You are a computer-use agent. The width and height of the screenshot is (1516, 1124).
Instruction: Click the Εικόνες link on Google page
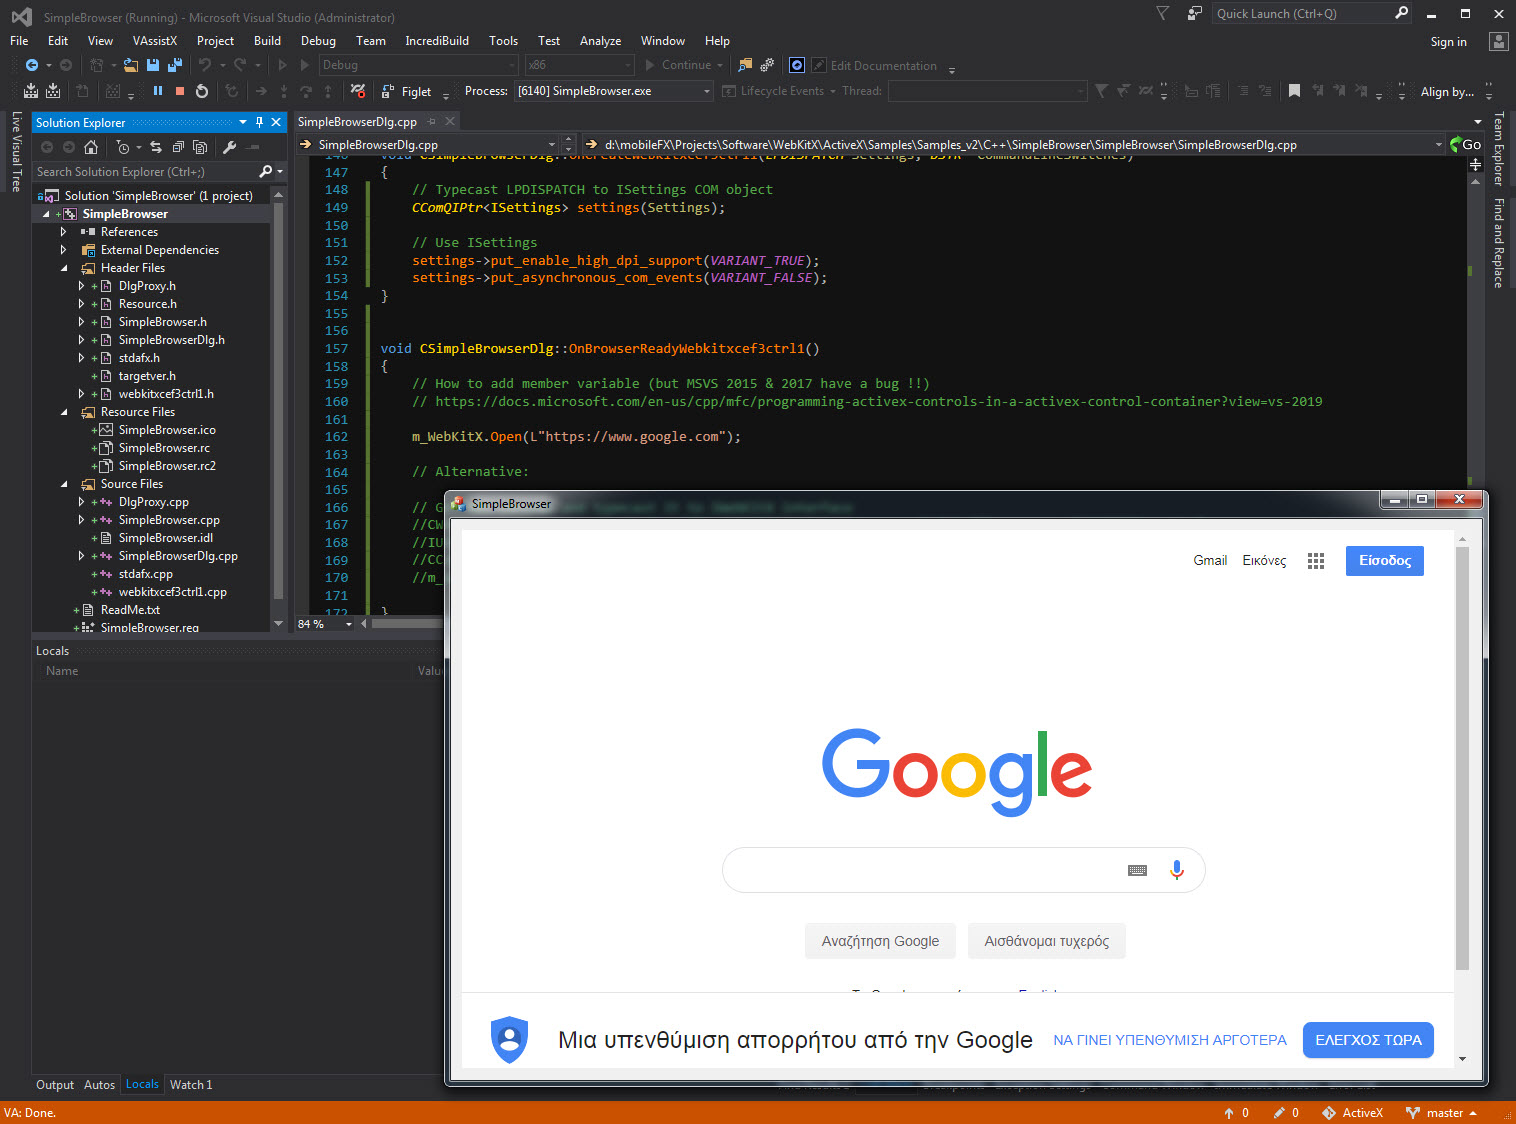point(1264,561)
